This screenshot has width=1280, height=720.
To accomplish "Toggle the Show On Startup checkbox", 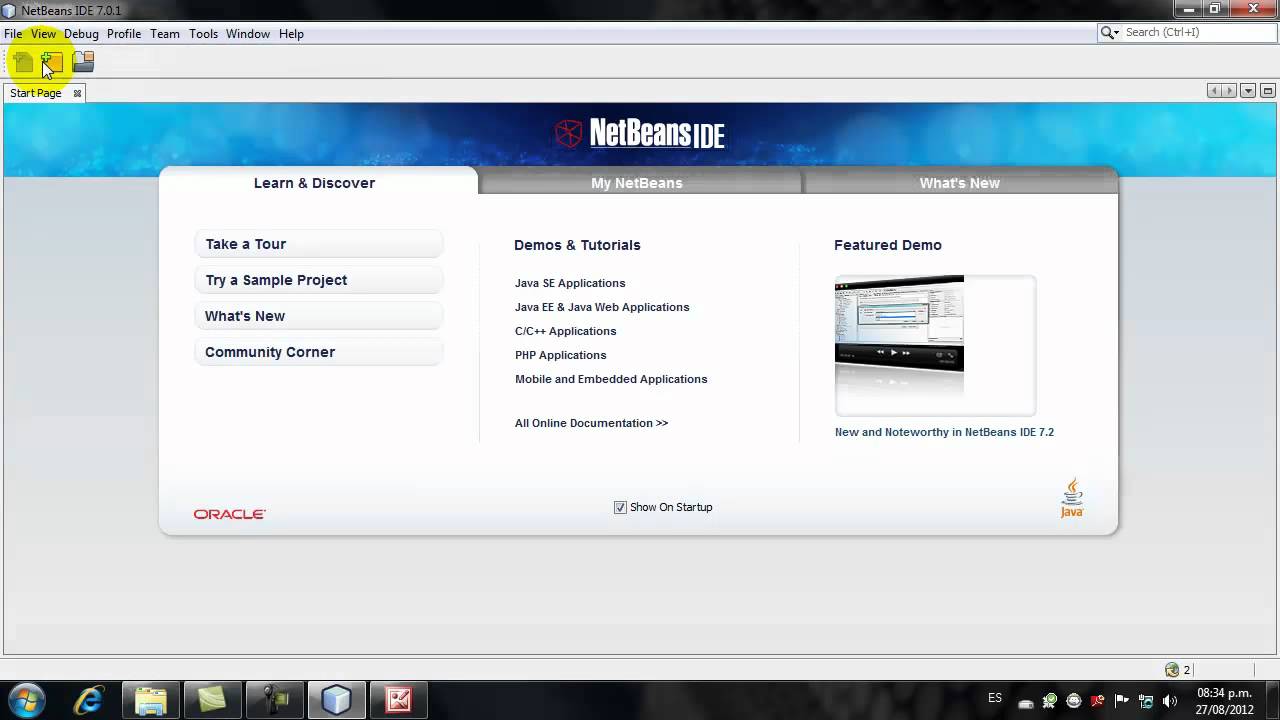I will pos(620,507).
